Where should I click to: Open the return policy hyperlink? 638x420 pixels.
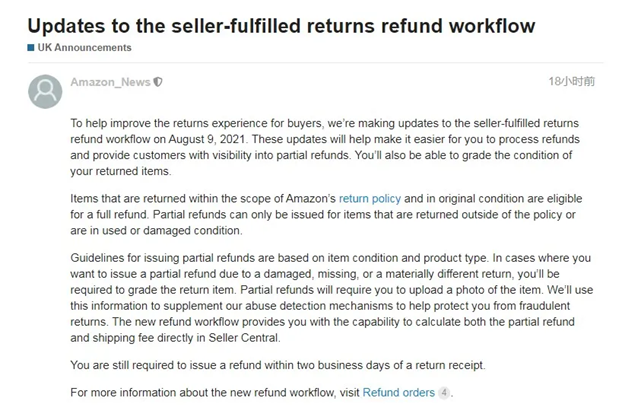coord(370,199)
